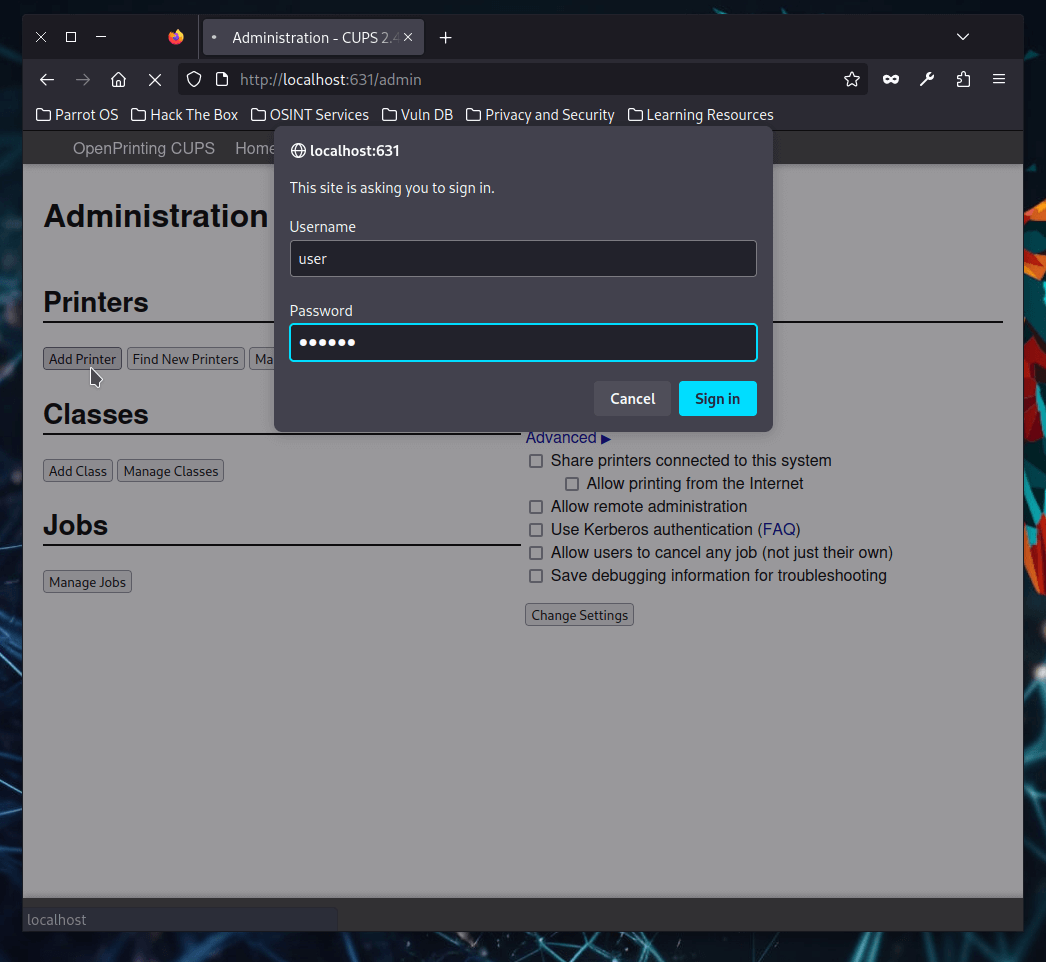The image size is (1046, 962).
Task: Click the browser back arrow button
Action: [46, 79]
